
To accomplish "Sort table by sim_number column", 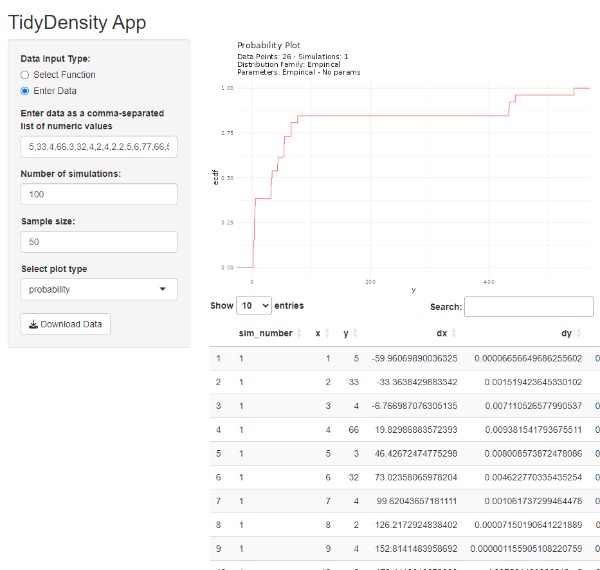I will coord(265,333).
